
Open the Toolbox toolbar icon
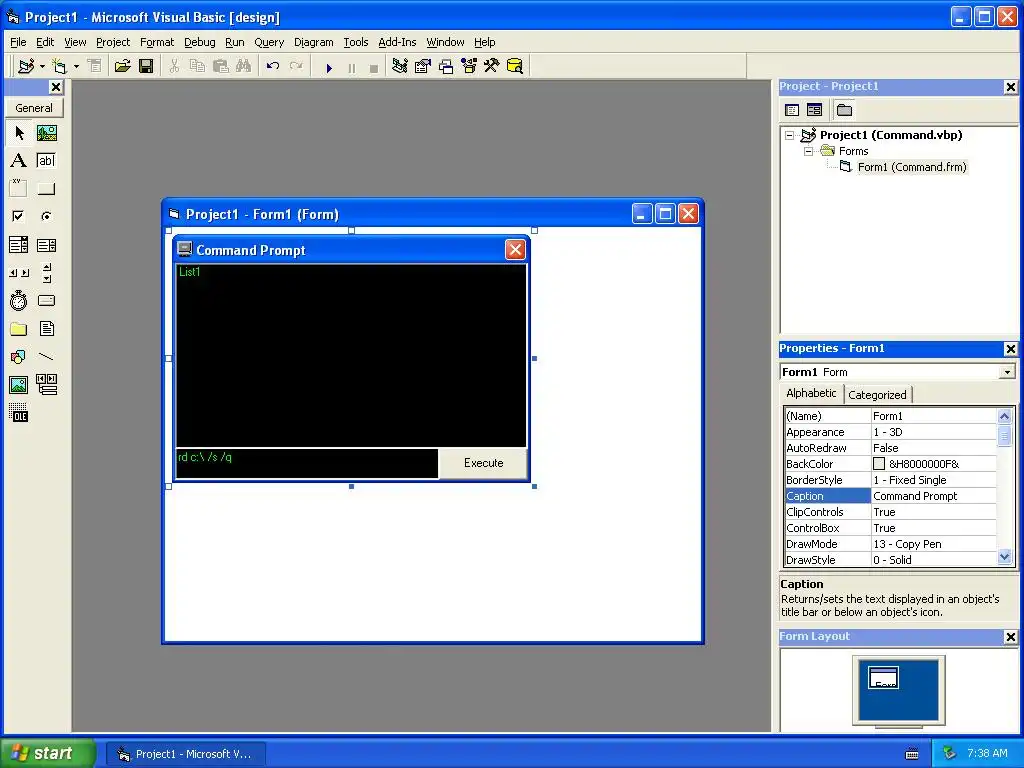492,66
